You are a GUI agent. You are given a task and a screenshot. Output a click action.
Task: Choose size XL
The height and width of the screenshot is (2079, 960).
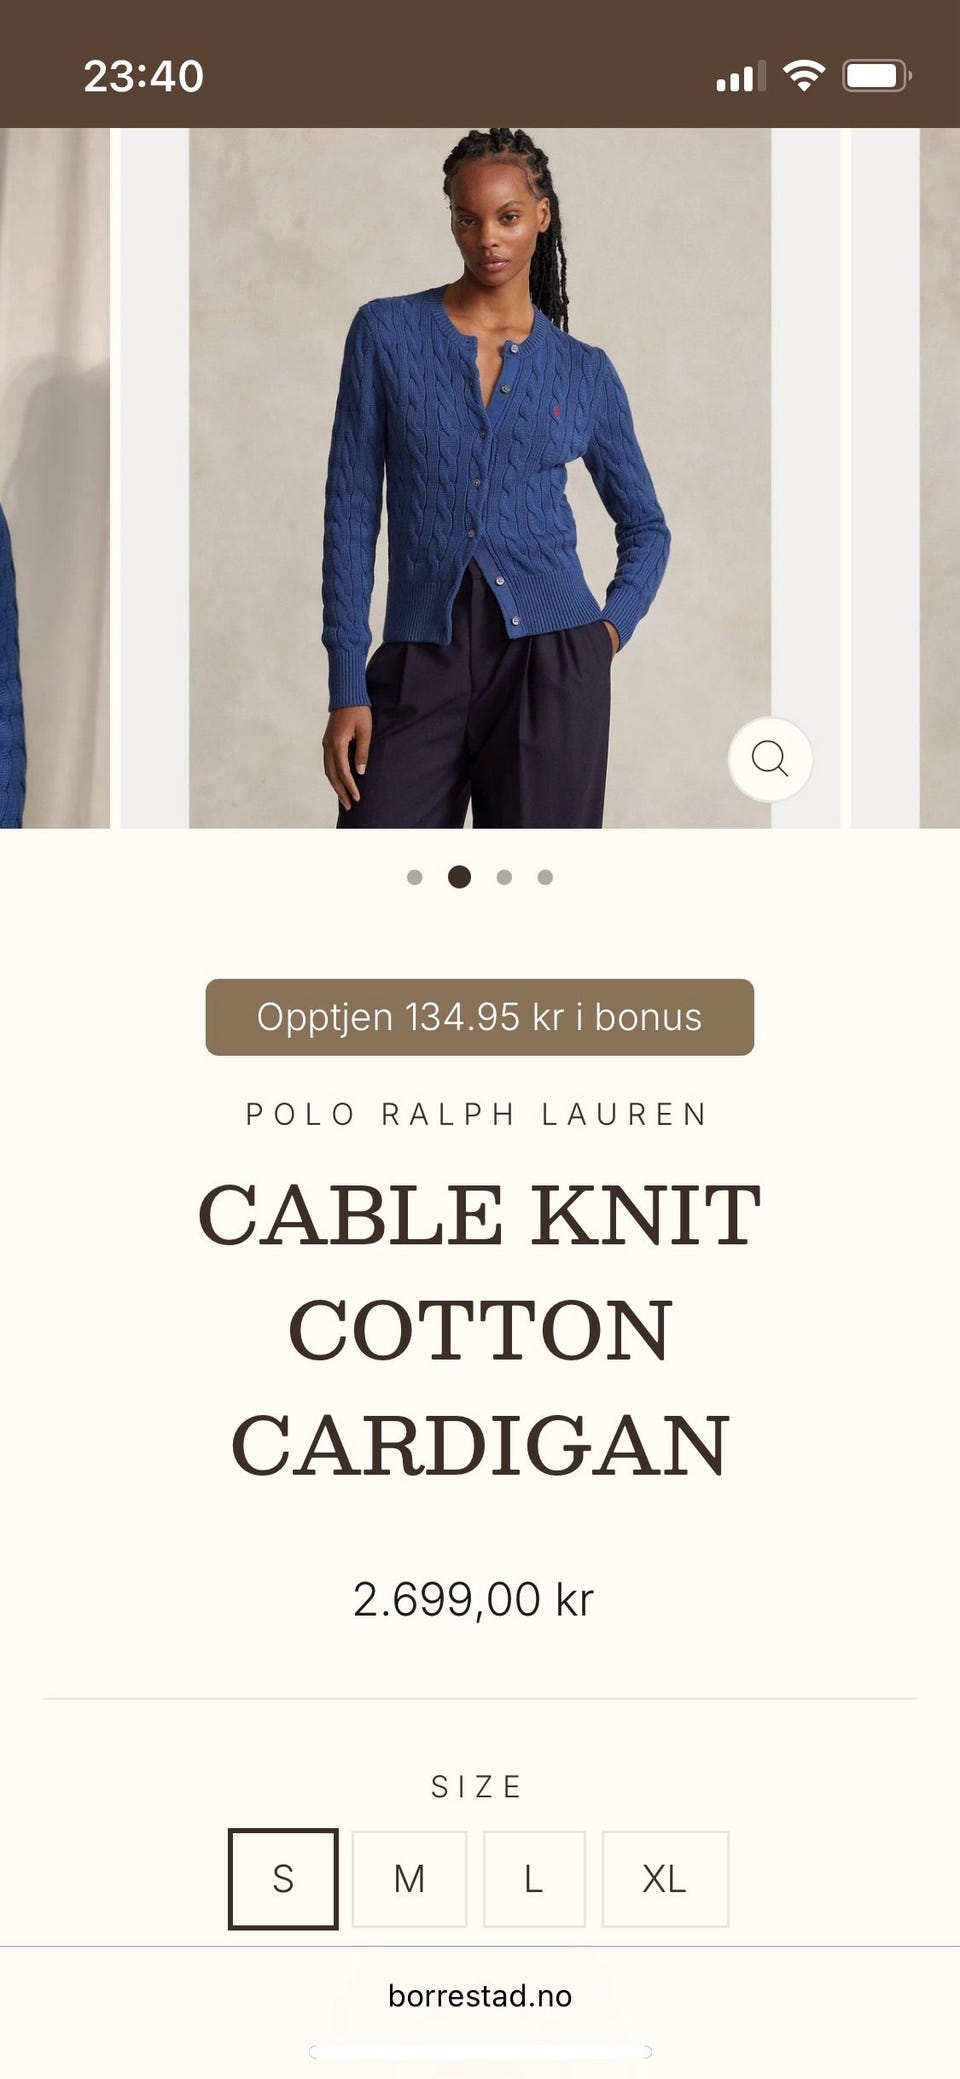(665, 1878)
